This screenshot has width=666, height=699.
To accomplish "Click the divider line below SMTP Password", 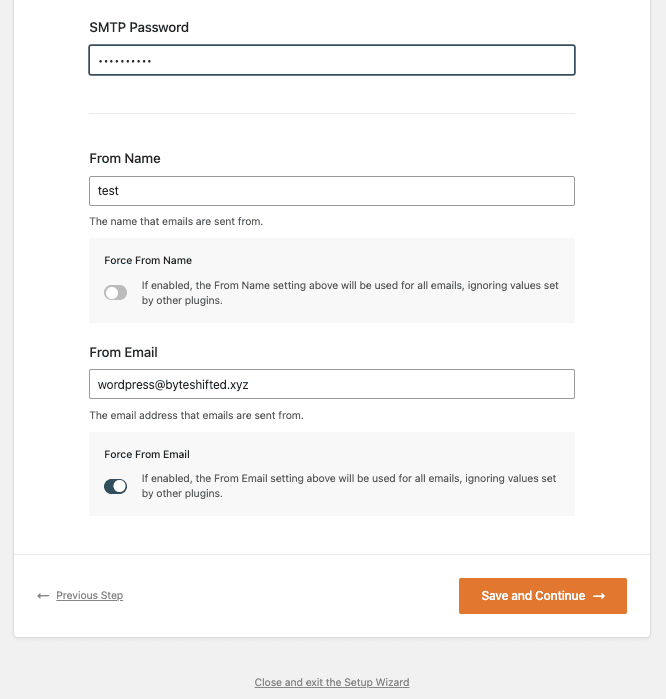I will (332, 113).
